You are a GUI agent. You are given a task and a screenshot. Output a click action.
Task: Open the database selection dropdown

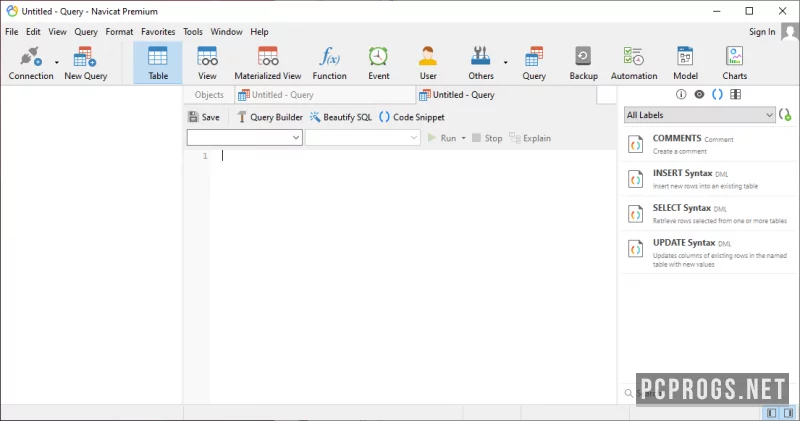pos(362,138)
